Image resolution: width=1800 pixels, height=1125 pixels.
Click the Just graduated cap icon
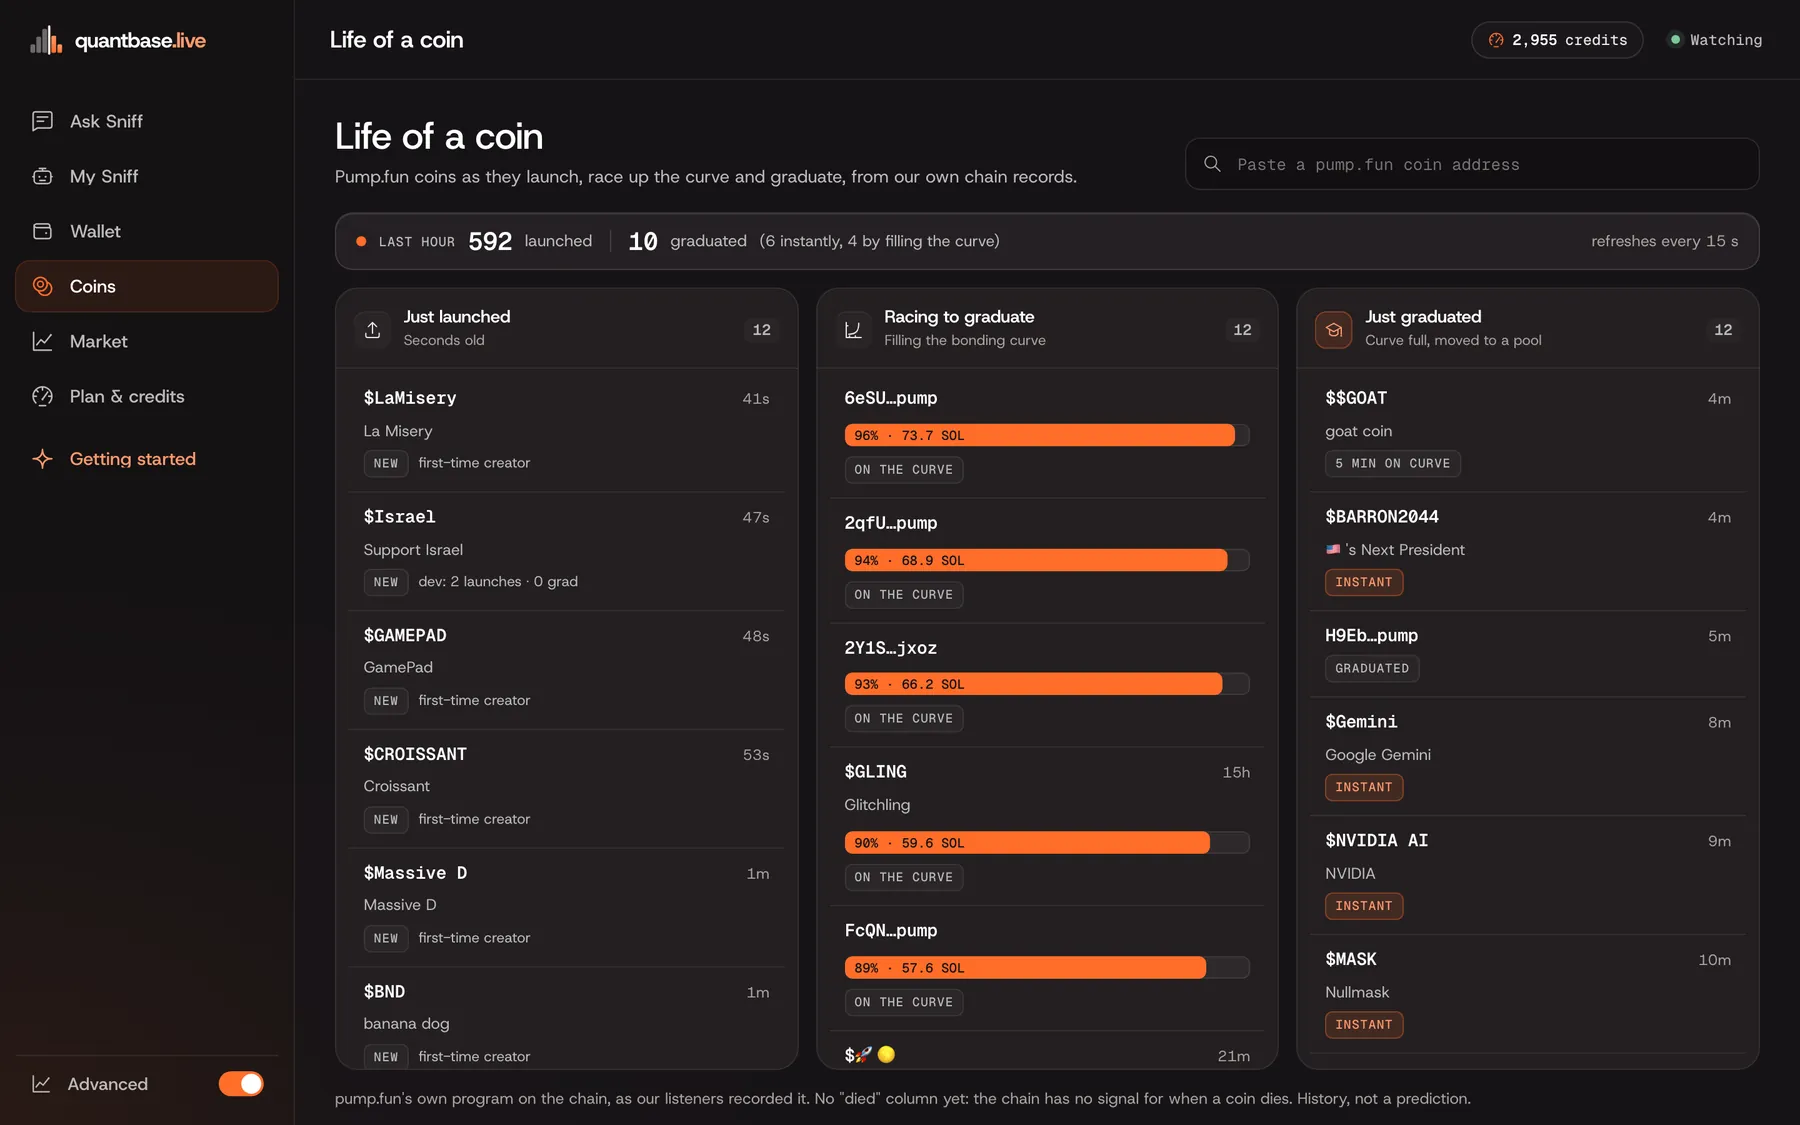1334,329
